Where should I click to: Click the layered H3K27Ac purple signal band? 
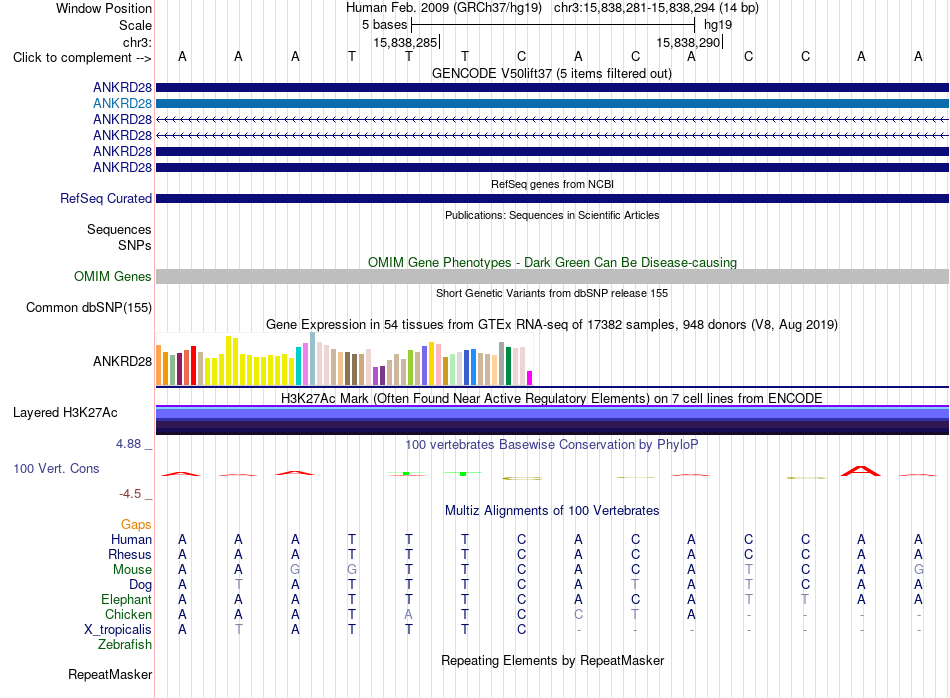tap(552, 420)
